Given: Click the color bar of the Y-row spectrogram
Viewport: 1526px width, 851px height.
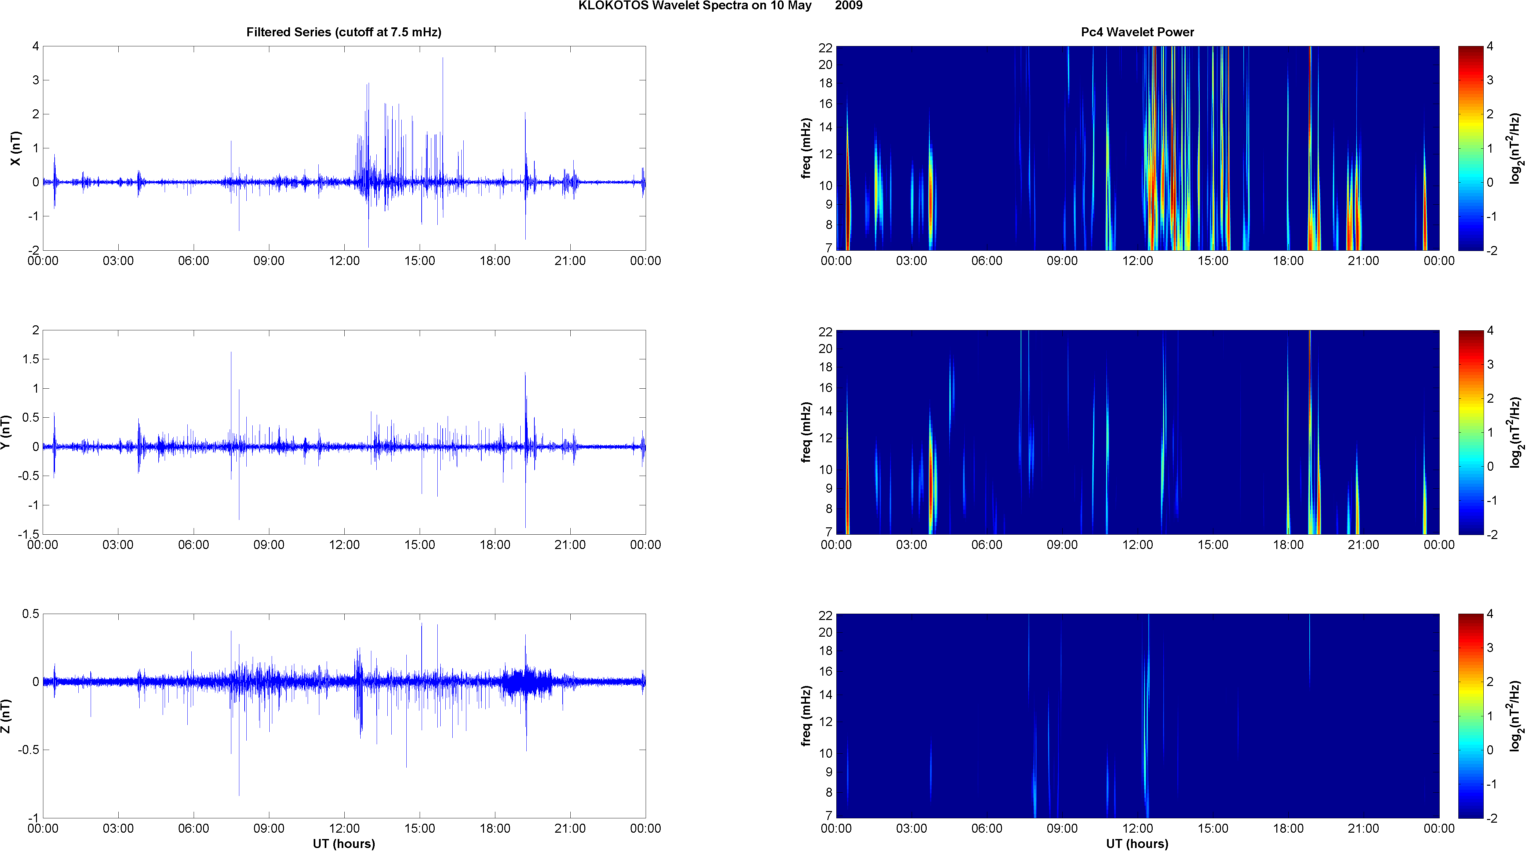Looking at the screenshot, I should pos(1470,432).
